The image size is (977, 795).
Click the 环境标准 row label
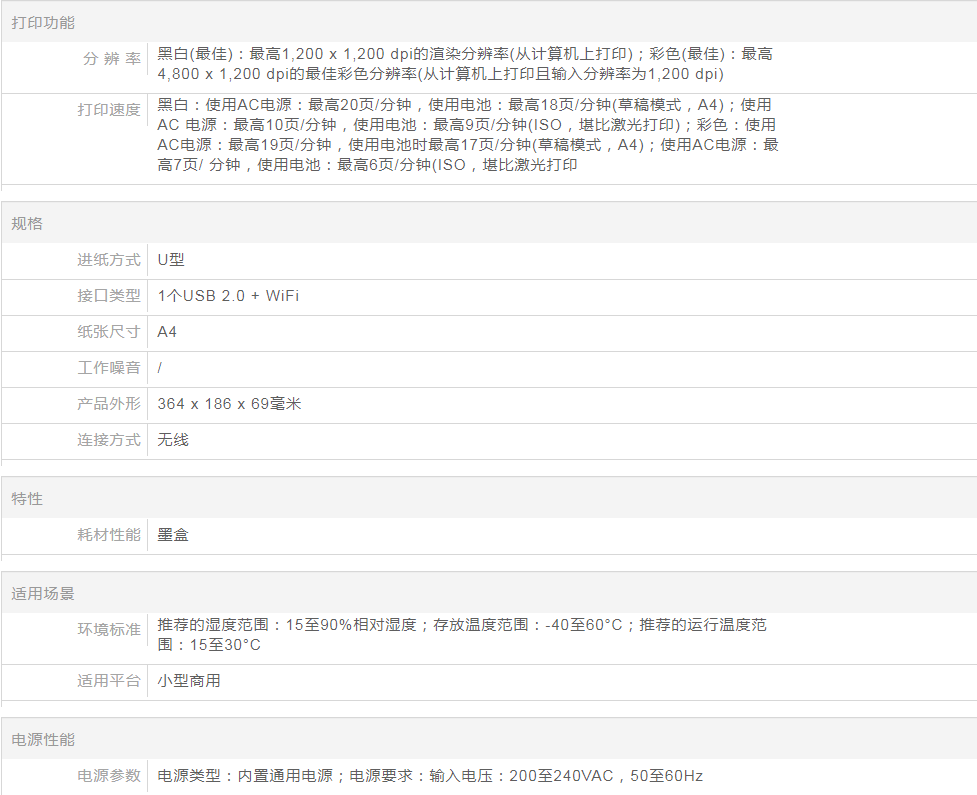[x=109, y=630]
